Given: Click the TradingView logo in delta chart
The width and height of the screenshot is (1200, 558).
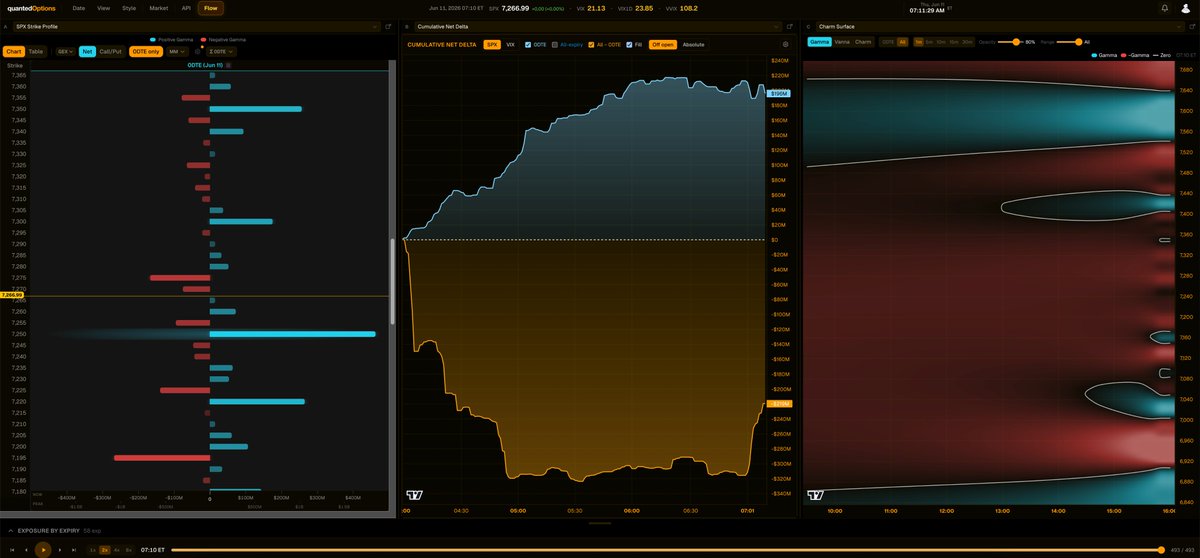Looking at the screenshot, I should [x=413, y=495].
